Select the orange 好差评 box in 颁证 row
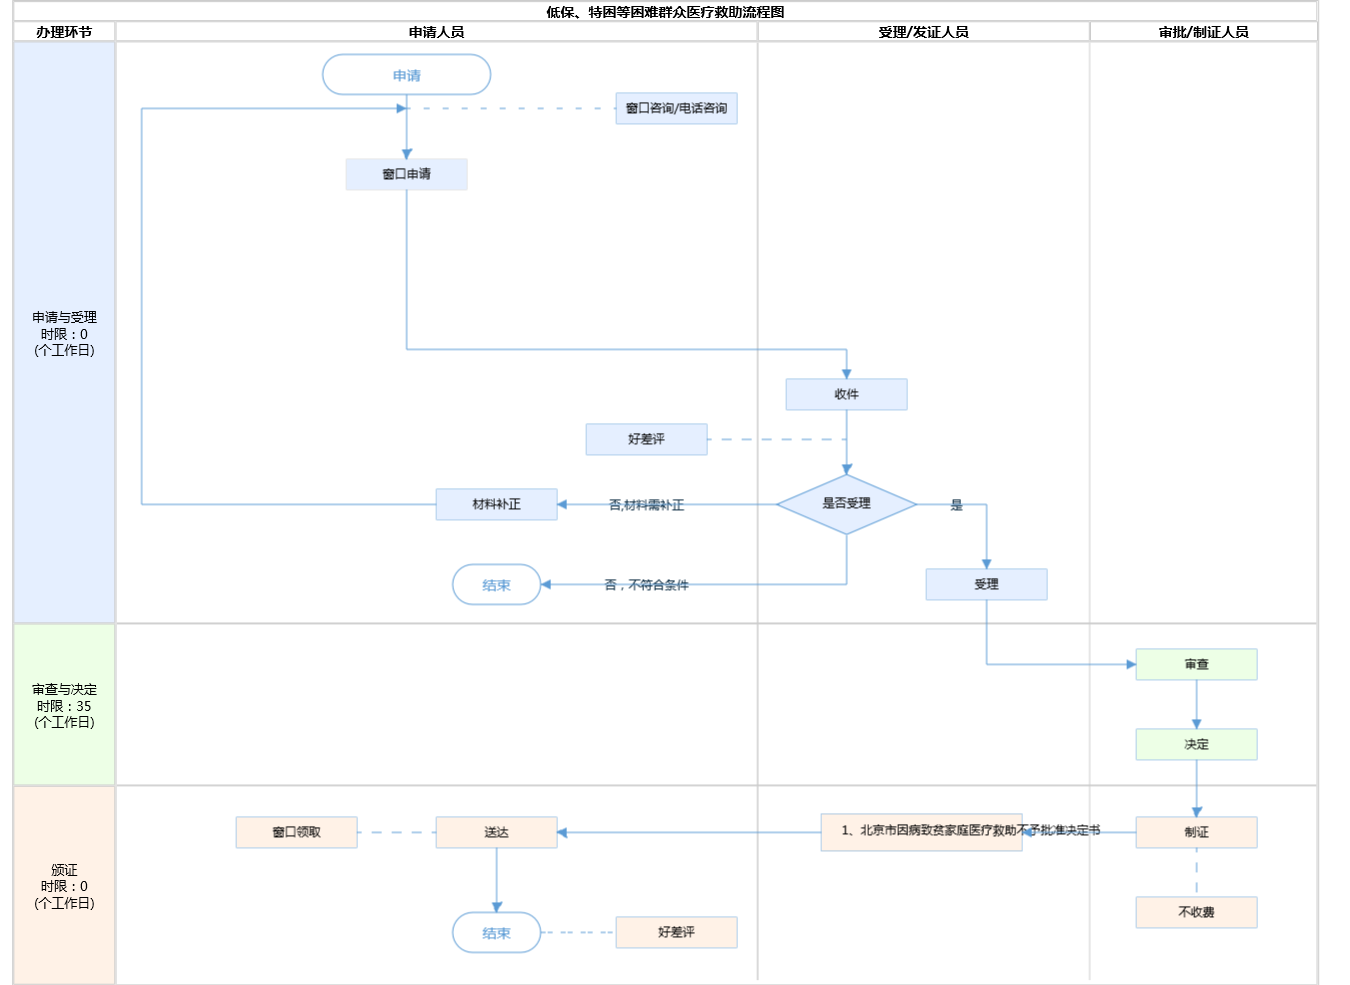The height and width of the screenshot is (985, 1350). click(676, 932)
